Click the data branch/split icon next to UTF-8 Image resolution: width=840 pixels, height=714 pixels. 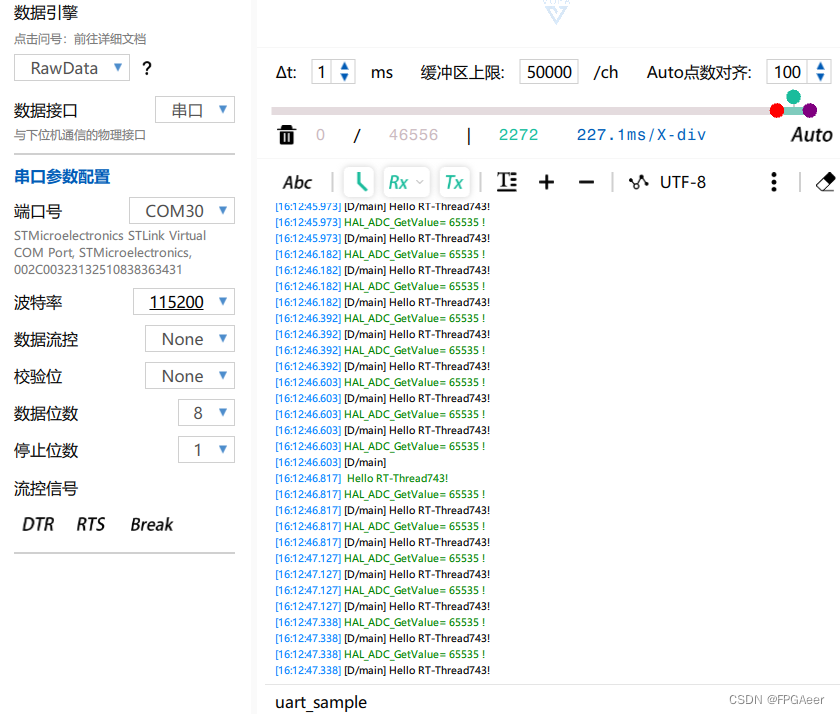[x=638, y=182]
